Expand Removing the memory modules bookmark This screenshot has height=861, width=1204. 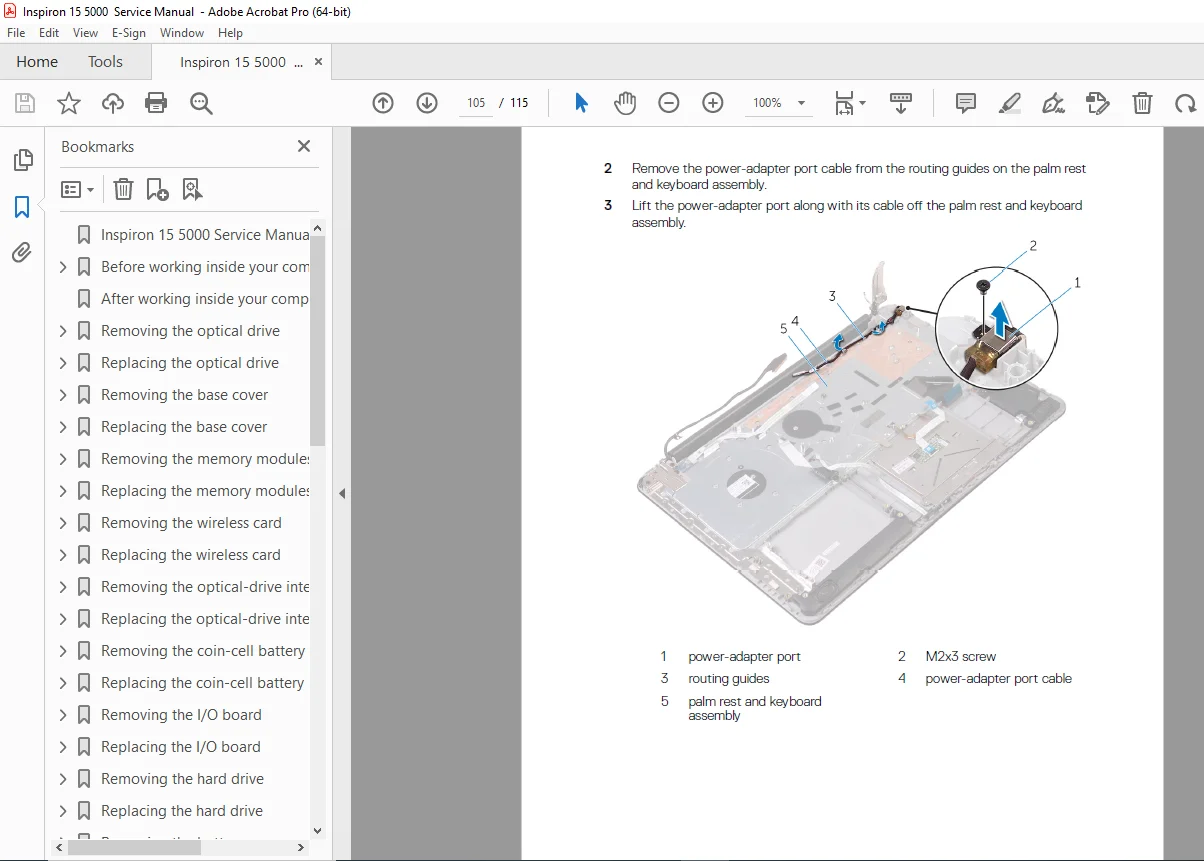(x=63, y=459)
